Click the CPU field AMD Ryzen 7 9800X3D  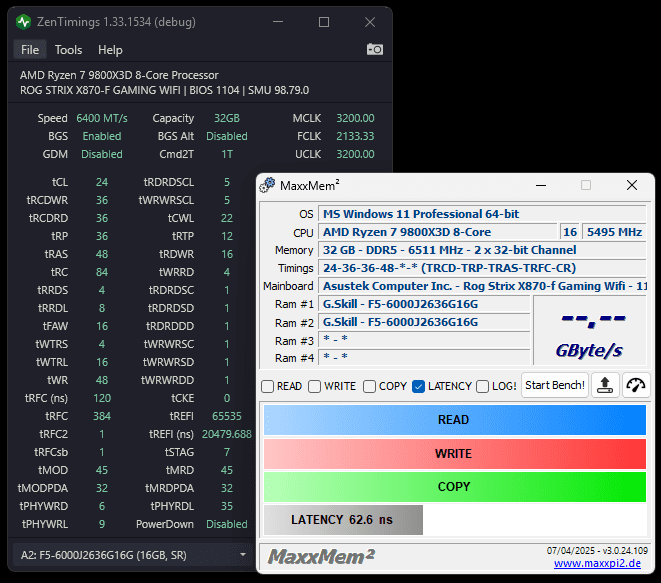(x=438, y=232)
